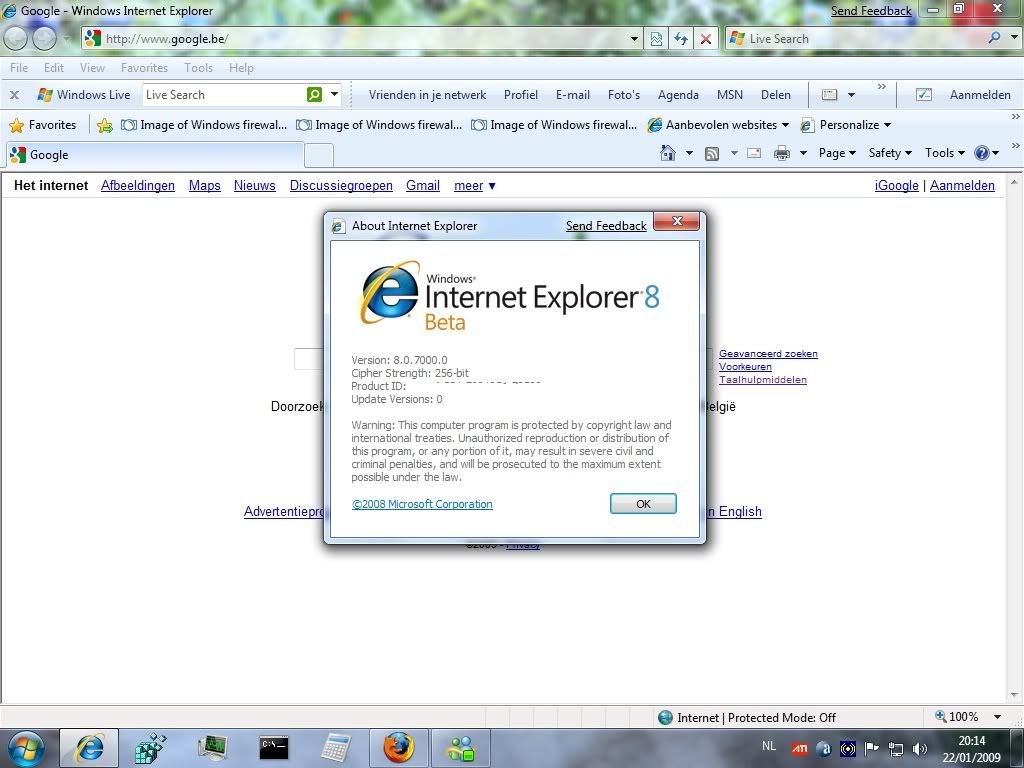This screenshot has height=768, width=1024.
Task: Open the Windows Live Messenger taskbar icon
Action: [461, 748]
